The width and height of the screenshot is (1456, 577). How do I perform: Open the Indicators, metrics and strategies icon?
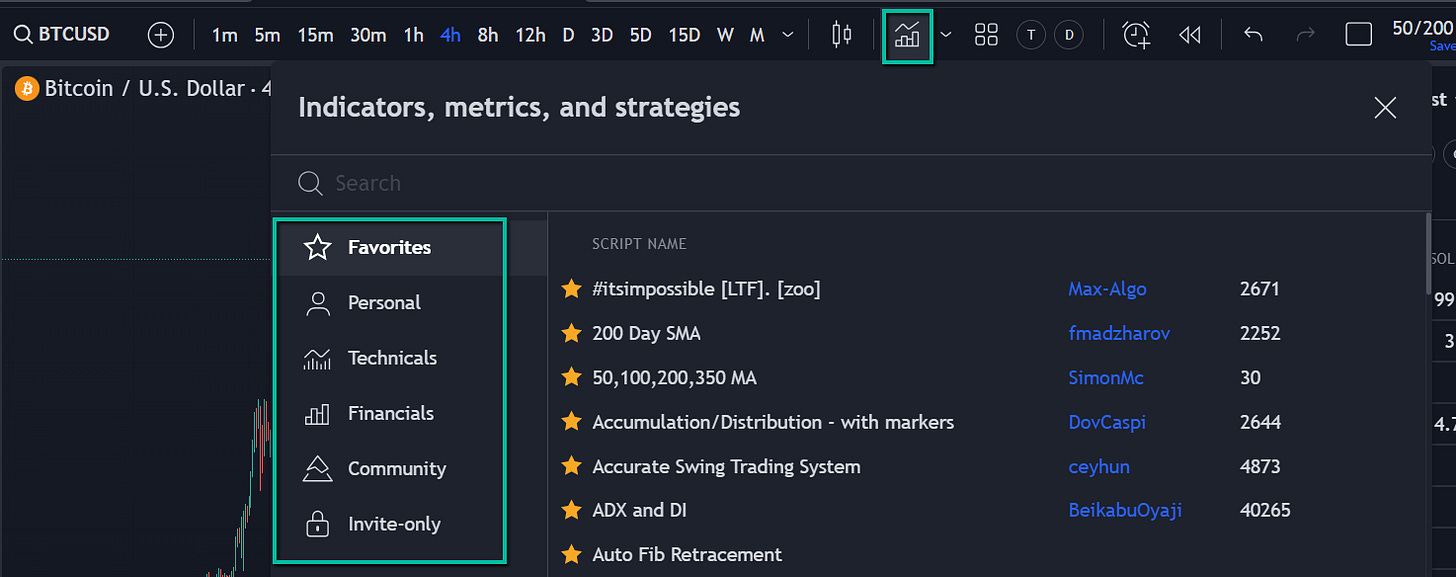point(906,34)
